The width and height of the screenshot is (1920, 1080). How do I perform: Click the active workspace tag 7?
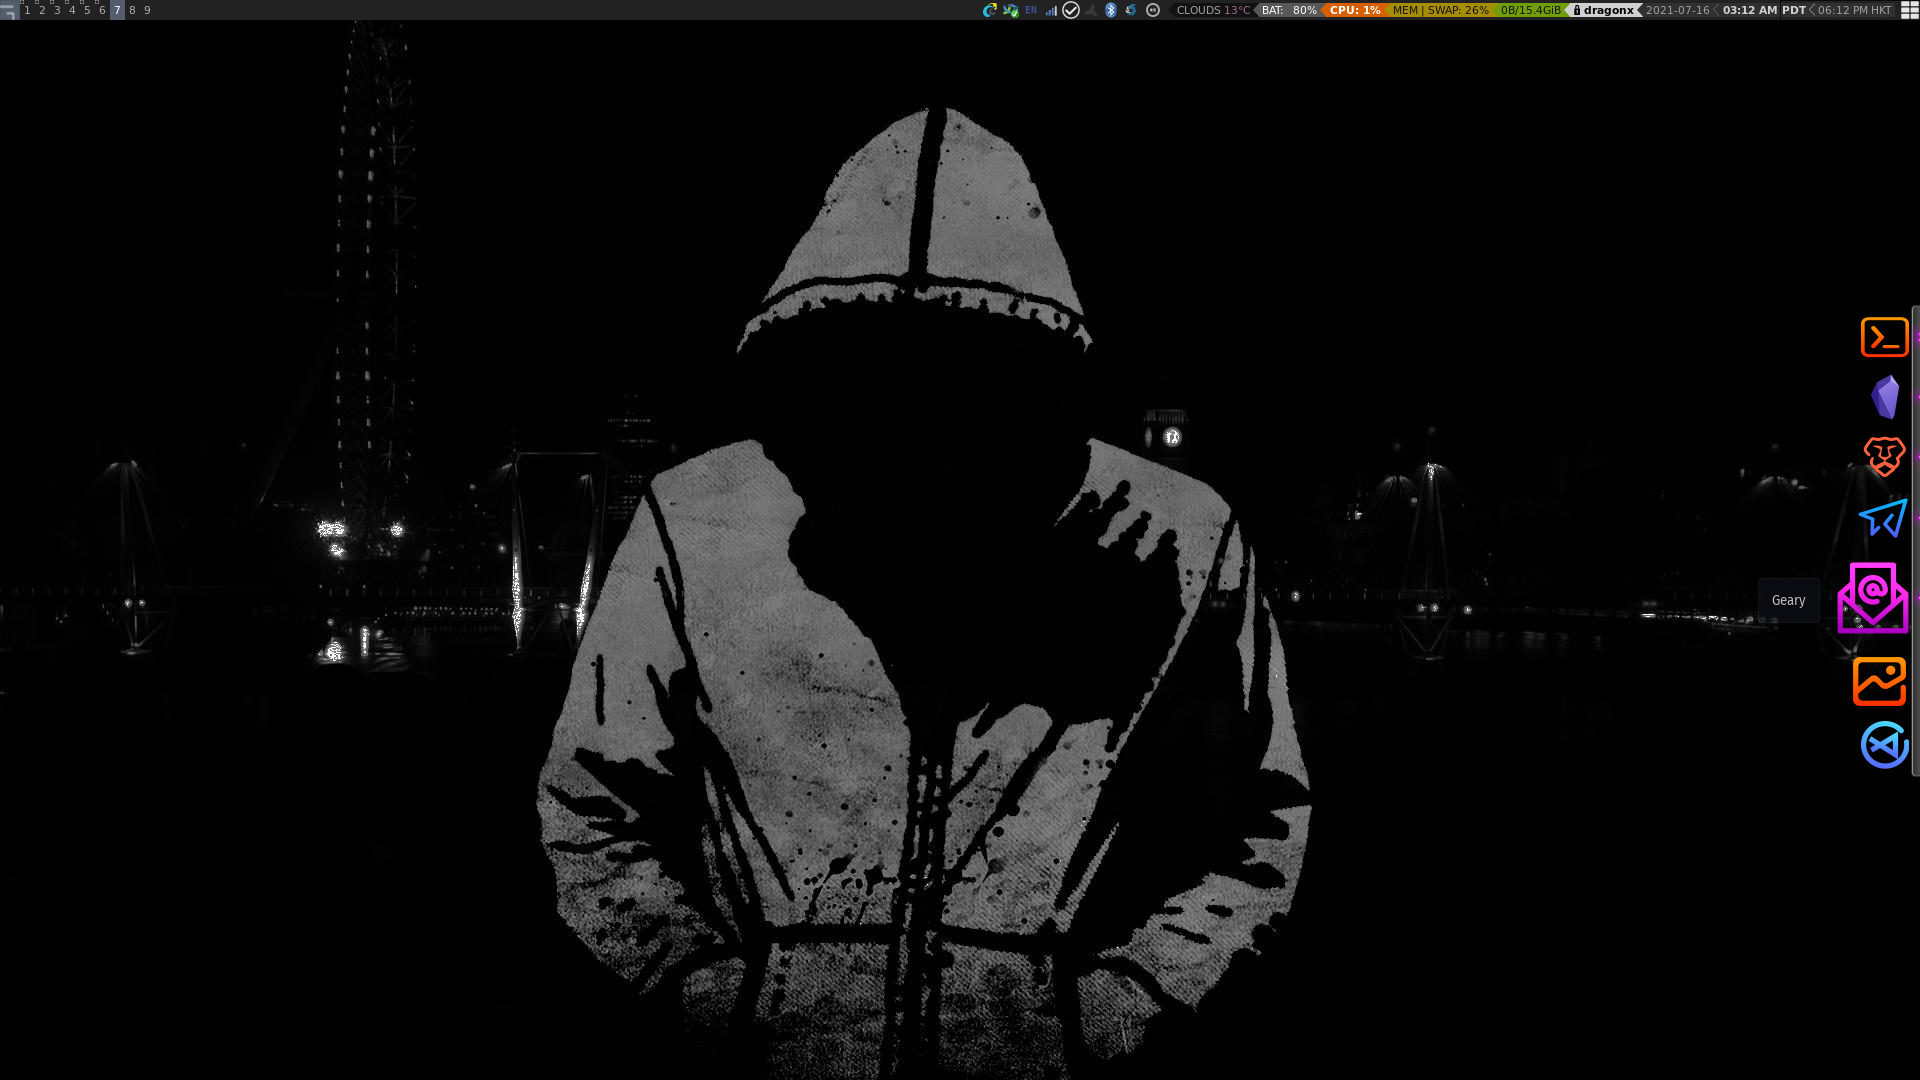(117, 10)
